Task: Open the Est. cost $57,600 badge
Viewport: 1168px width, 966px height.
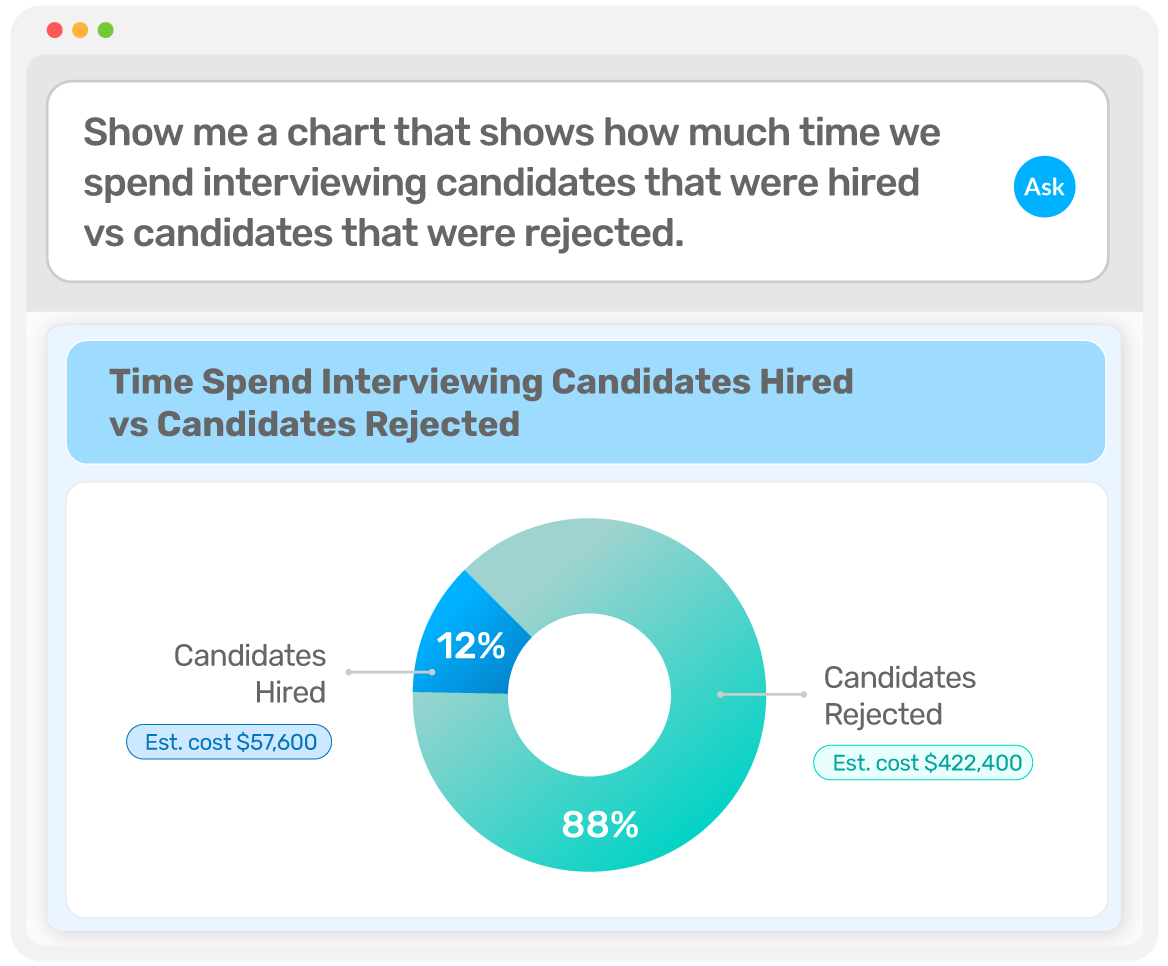Action: click(x=229, y=742)
